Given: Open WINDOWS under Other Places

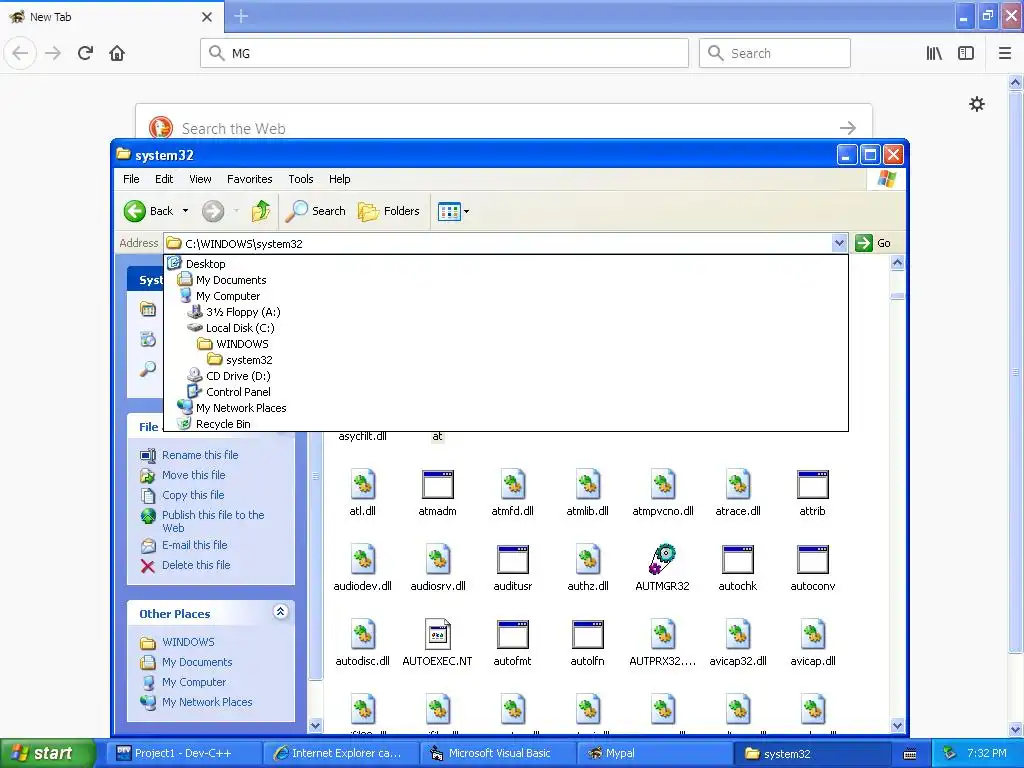Looking at the screenshot, I should pos(188,642).
